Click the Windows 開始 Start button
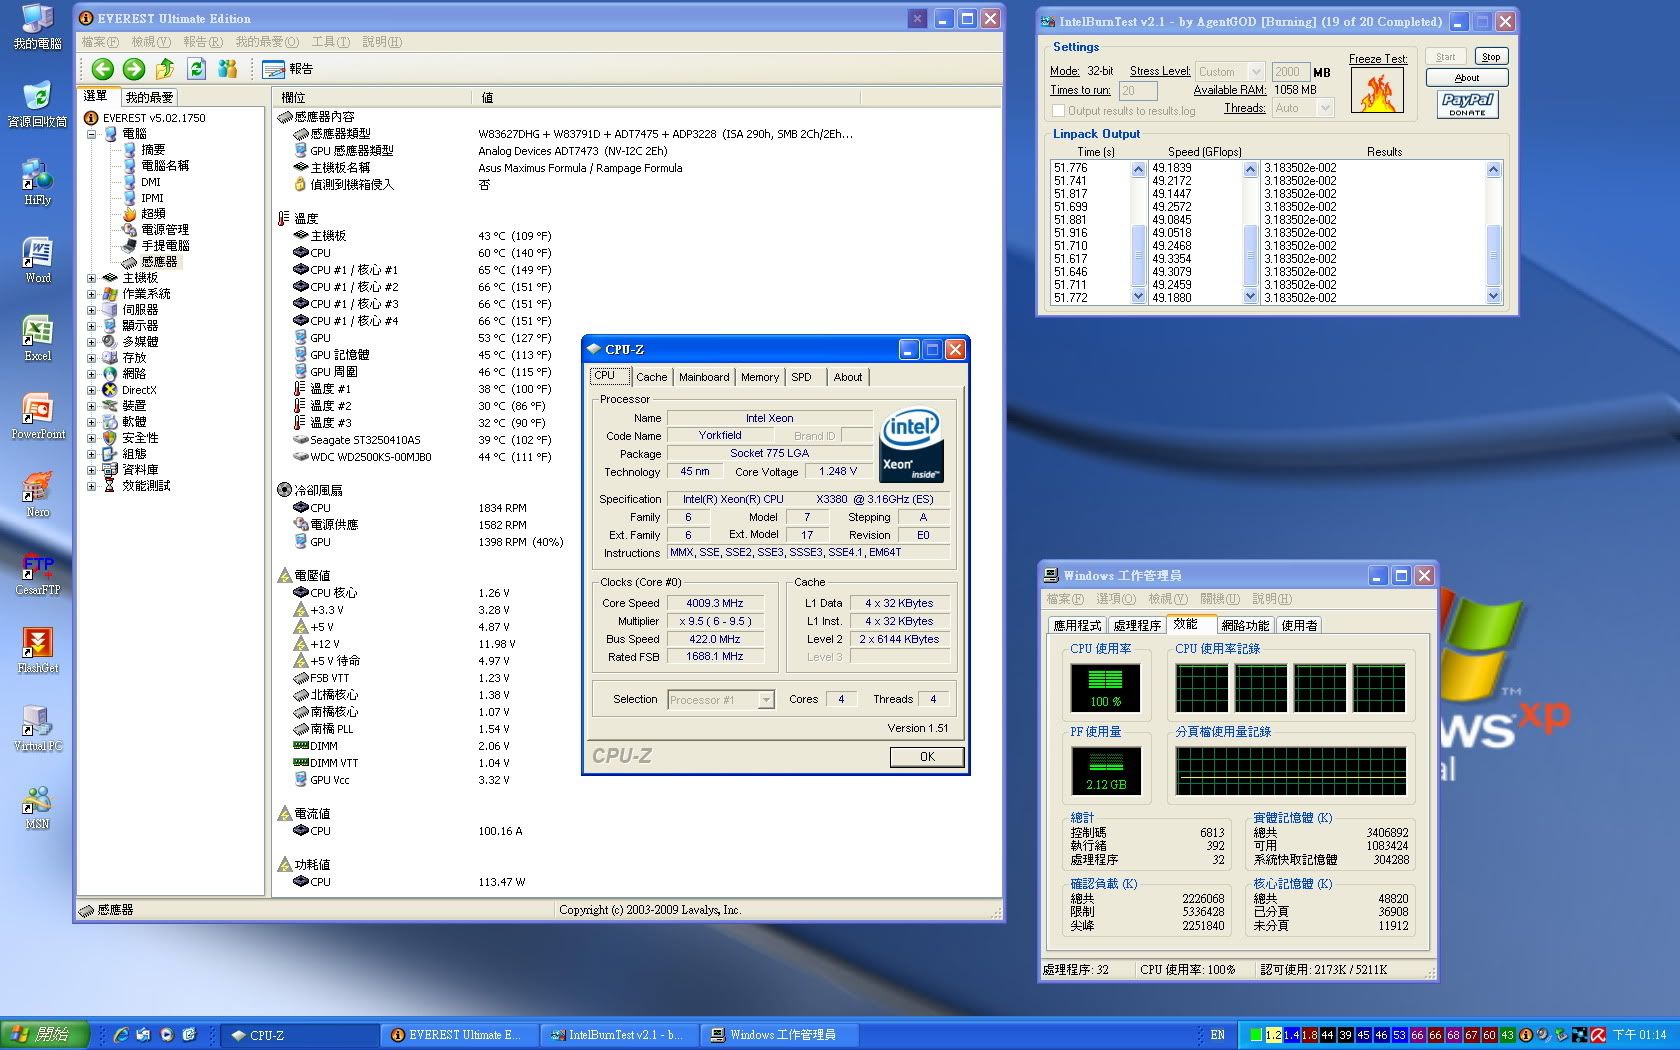The image size is (1680, 1050). (45, 1035)
